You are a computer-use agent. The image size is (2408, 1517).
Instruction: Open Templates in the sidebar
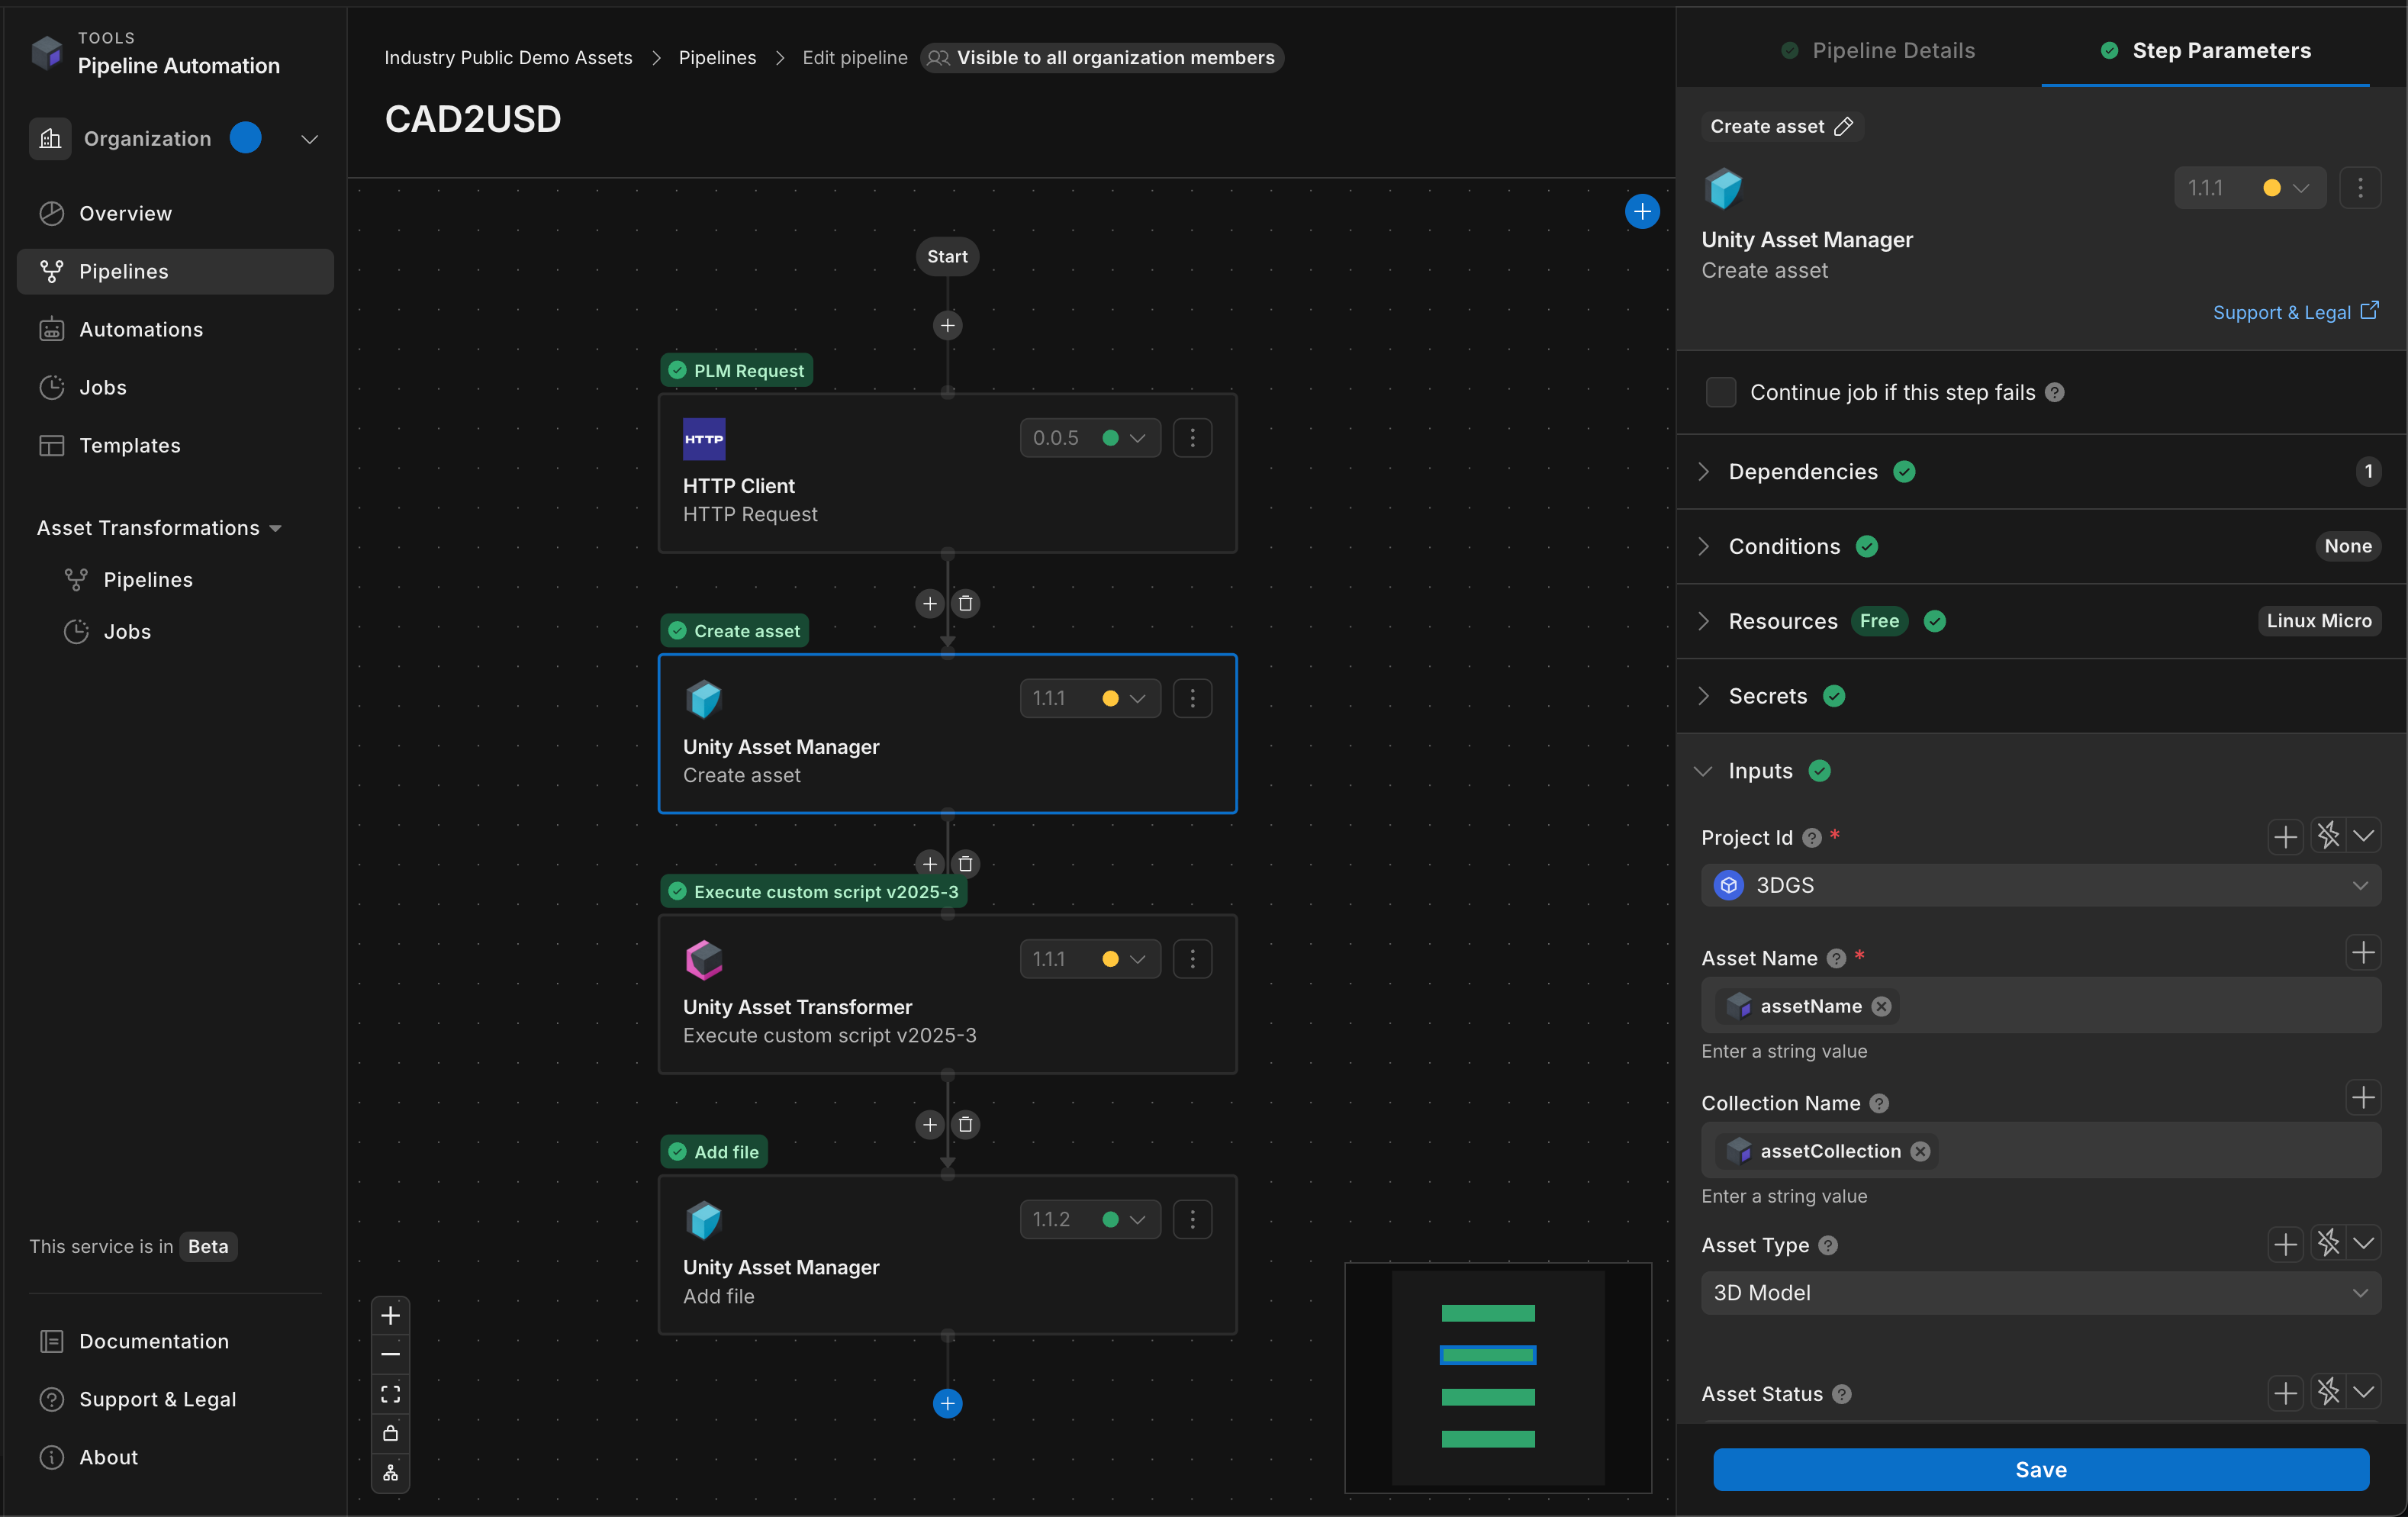(175, 446)
